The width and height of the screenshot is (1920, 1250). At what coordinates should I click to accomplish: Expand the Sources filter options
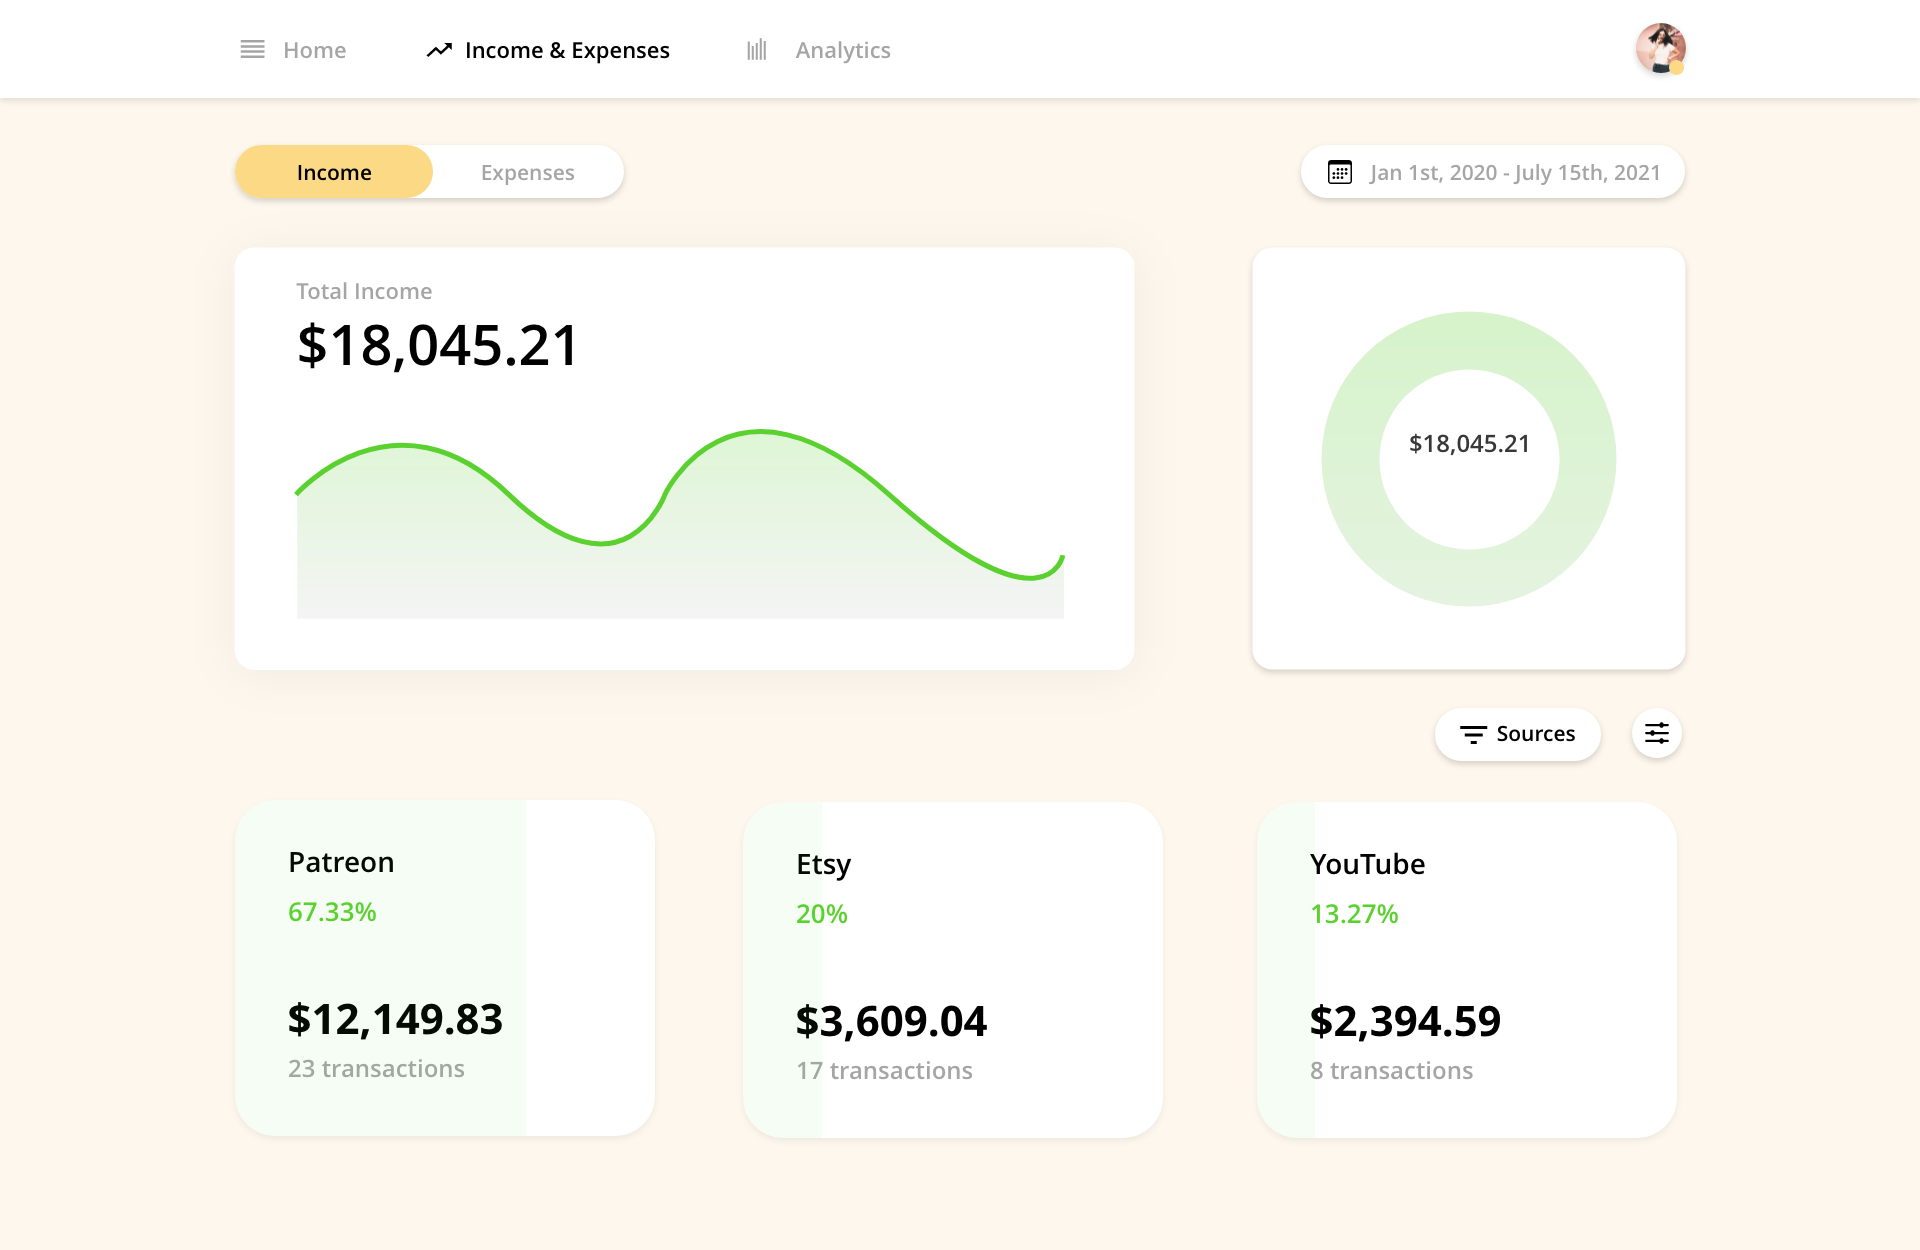1517,733
